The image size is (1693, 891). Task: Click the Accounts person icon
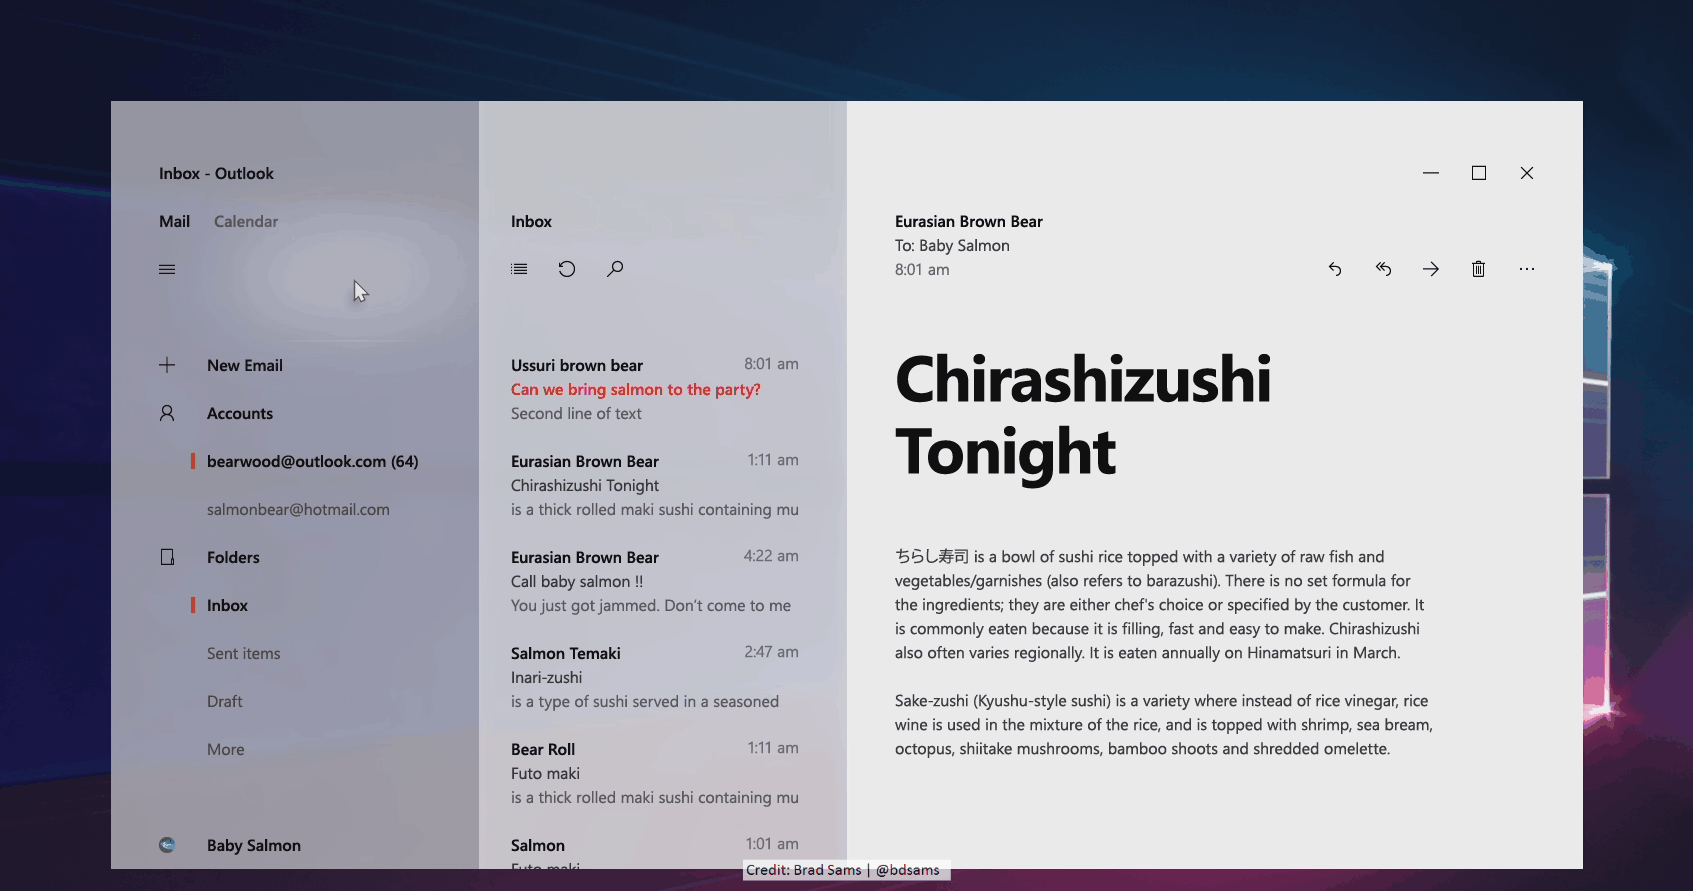(167, 413)
